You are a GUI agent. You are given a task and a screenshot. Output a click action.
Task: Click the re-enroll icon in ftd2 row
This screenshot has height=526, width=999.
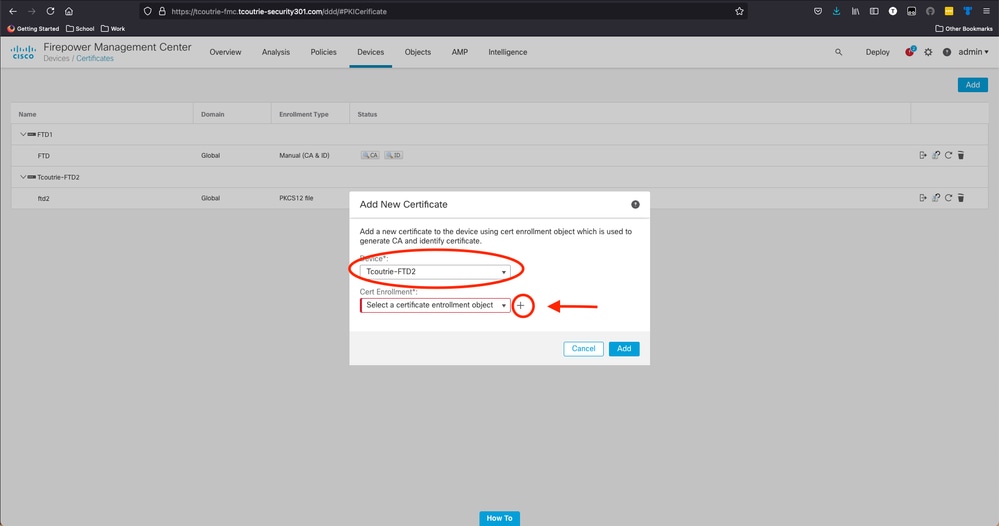pos(936,198)
